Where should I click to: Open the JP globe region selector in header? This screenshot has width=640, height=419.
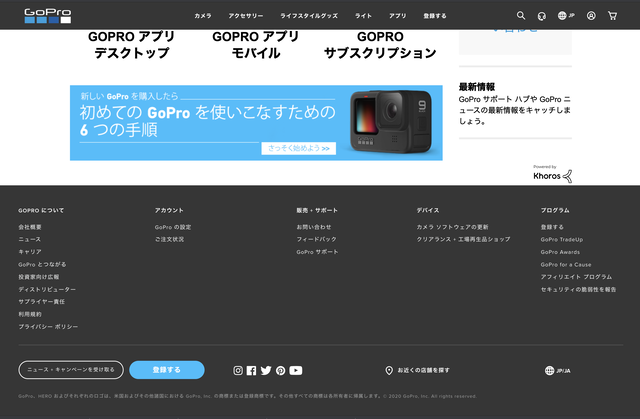[566, 16]
